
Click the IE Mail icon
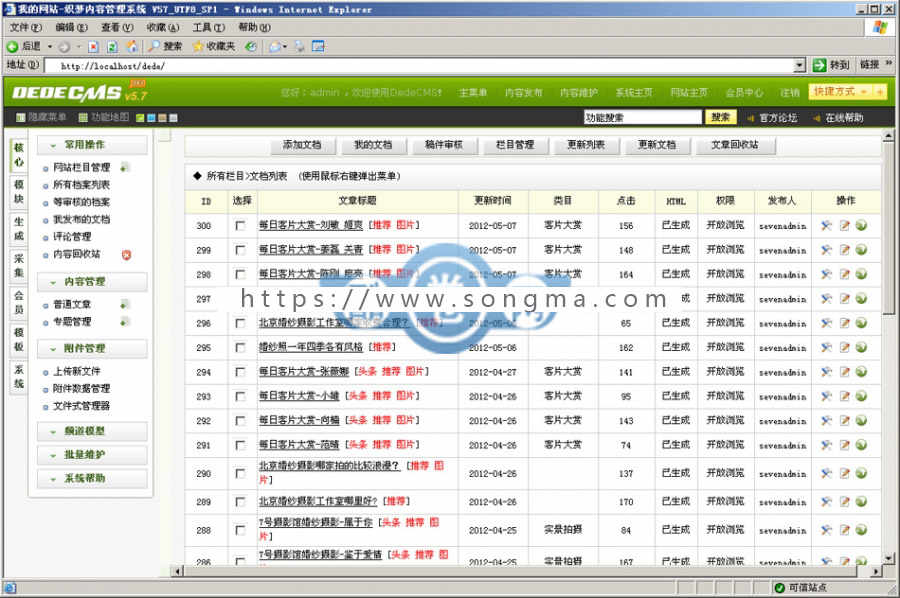pyautogui.click(x=276, y=46)
